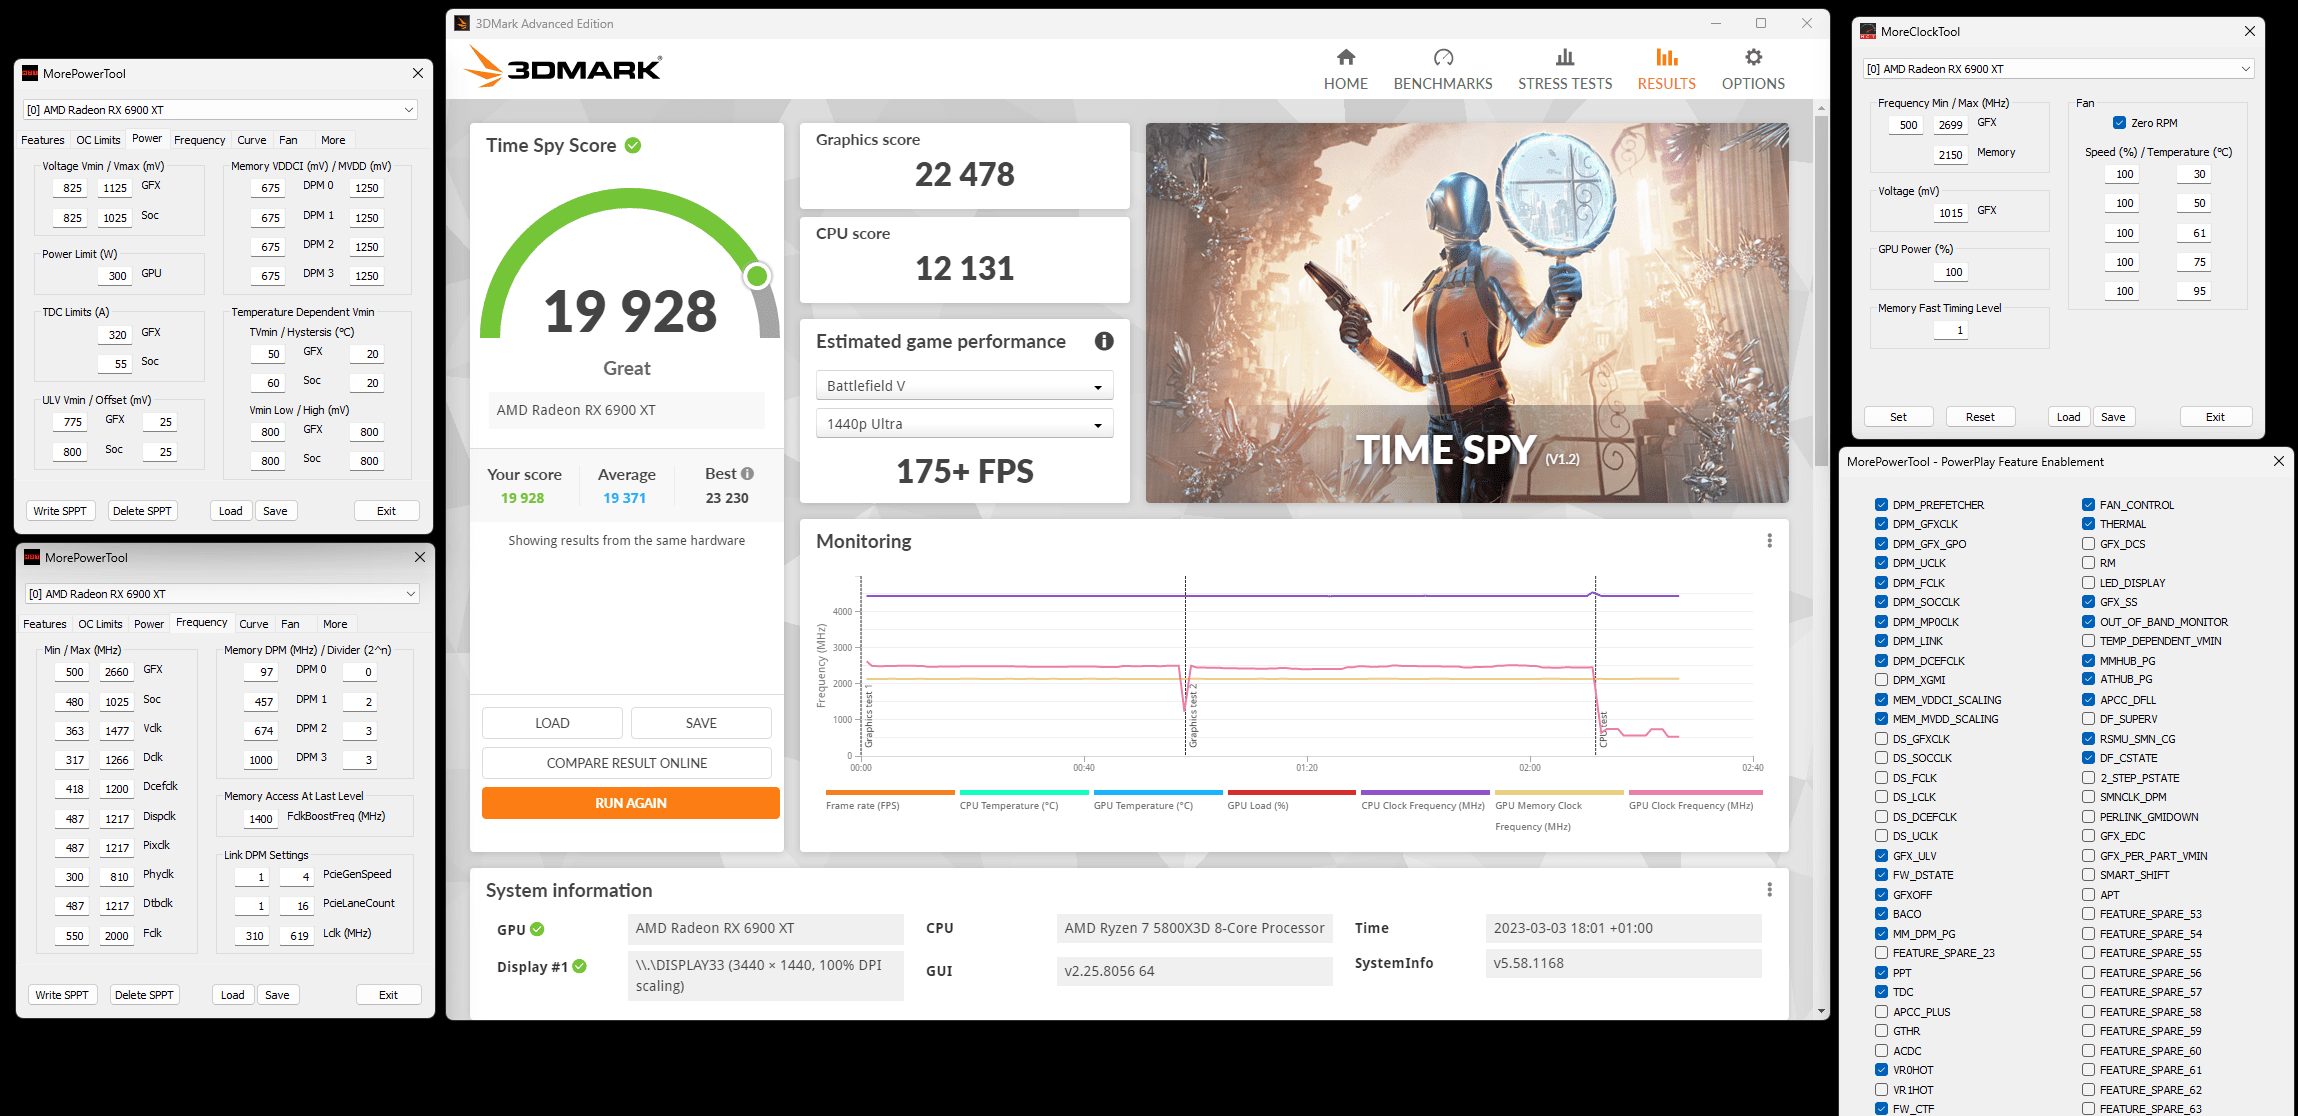Close the MoreClockTool window

click(x=2249, y=31)
